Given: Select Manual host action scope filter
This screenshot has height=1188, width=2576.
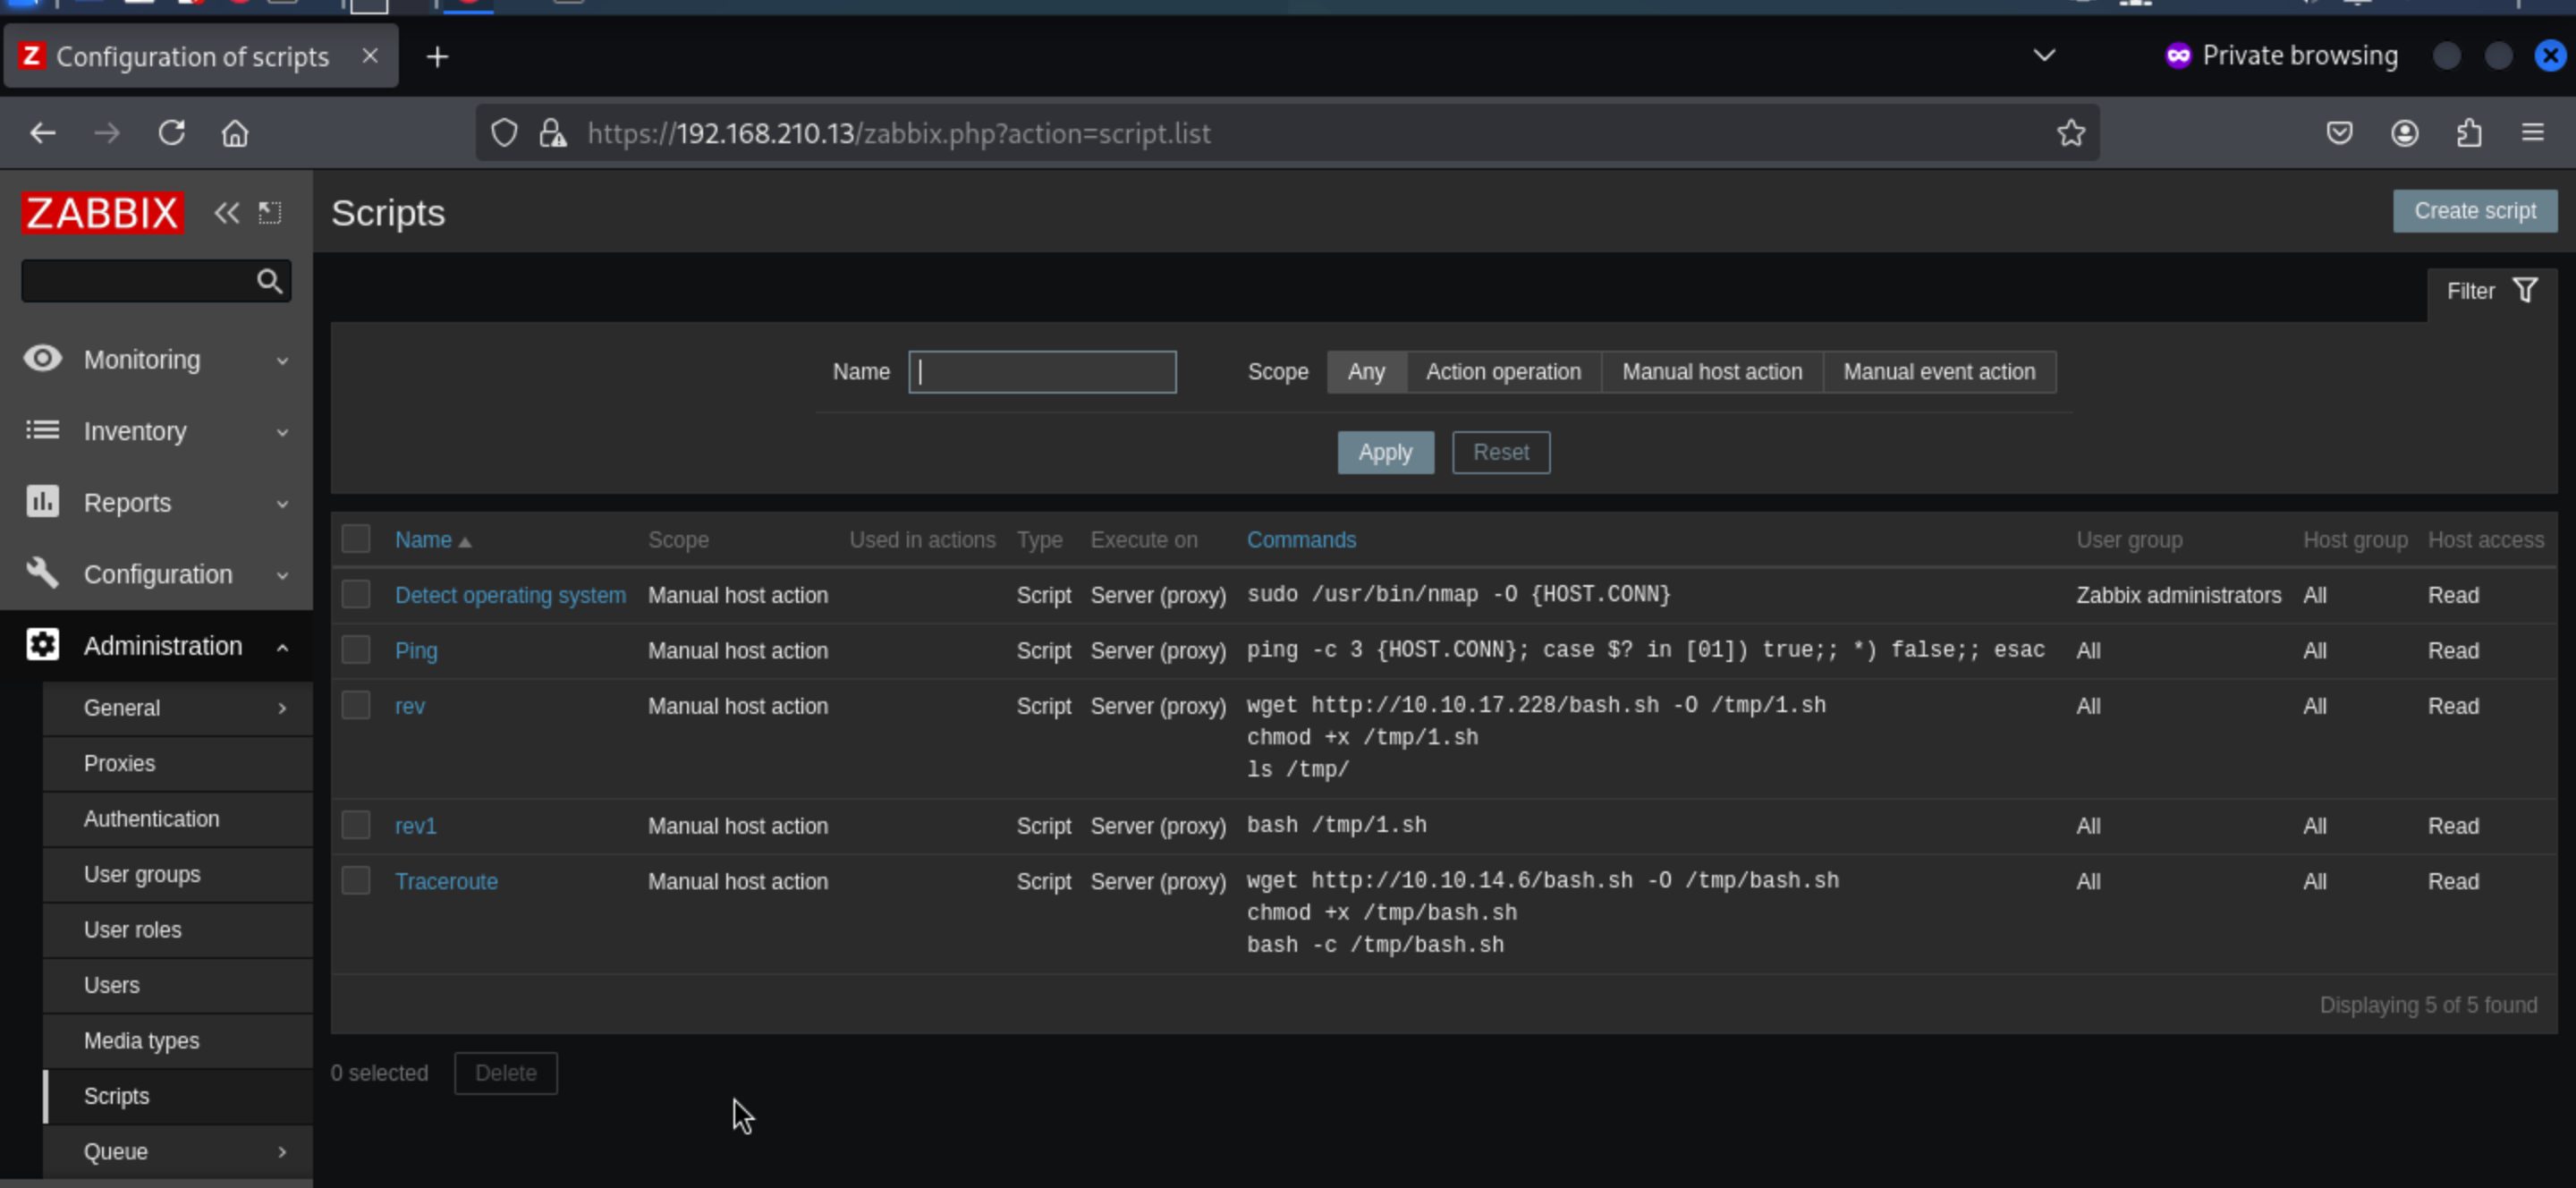Looking at the screenshot, I should (1711, 372).
